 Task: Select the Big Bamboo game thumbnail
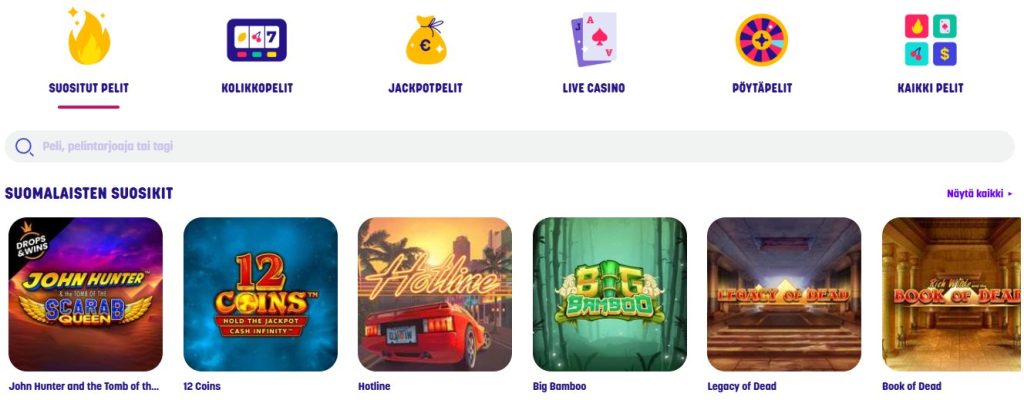pyautogui.click(x=610, y=294)
